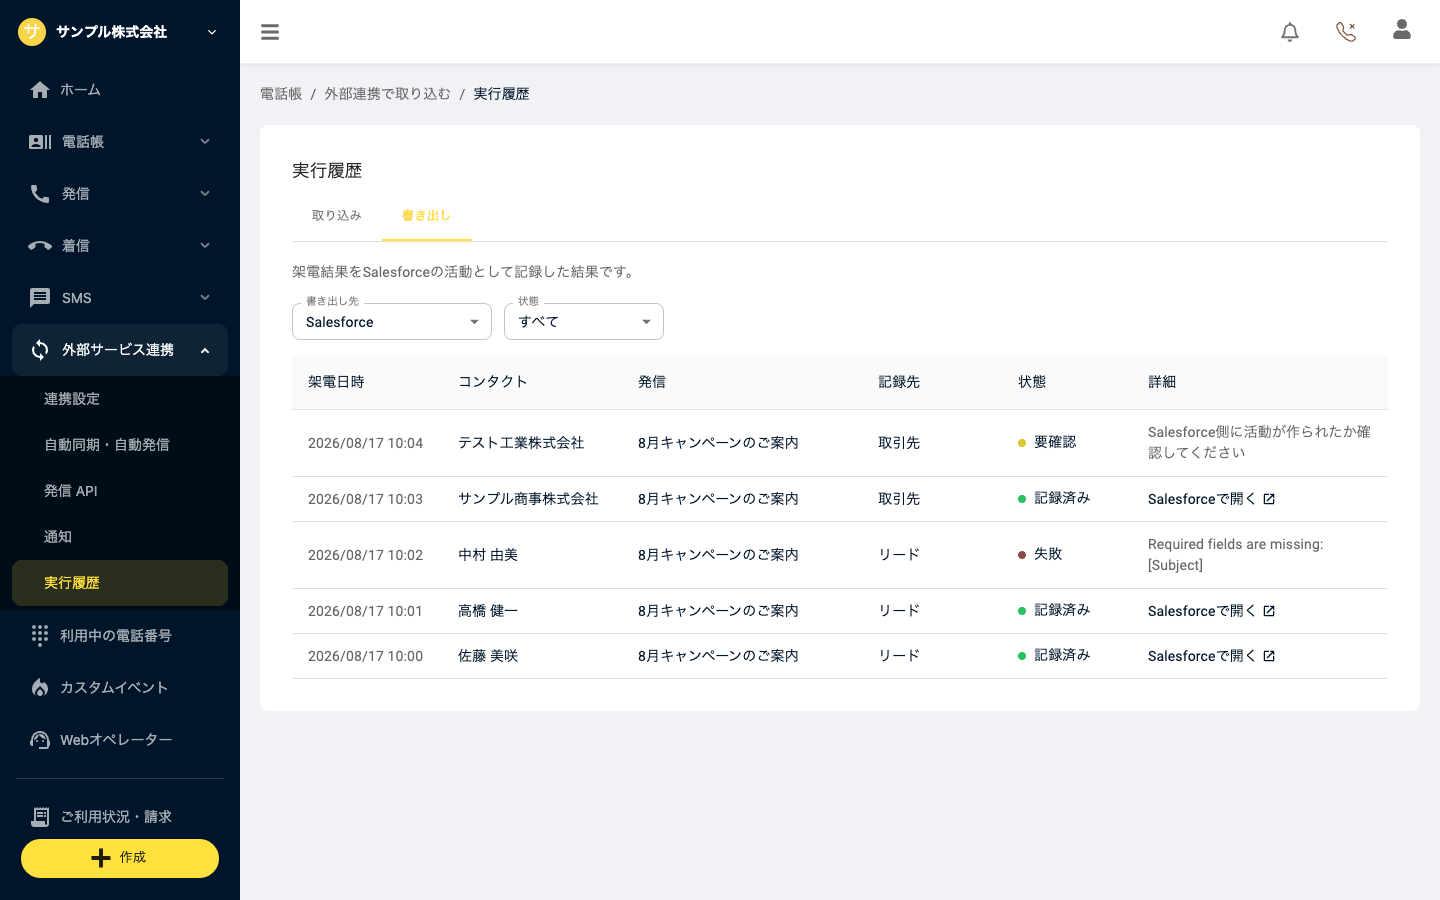Expand the 電話帳 submenu chevron
The width and height of the screenshot is (1440, 900).
[205, 142]
